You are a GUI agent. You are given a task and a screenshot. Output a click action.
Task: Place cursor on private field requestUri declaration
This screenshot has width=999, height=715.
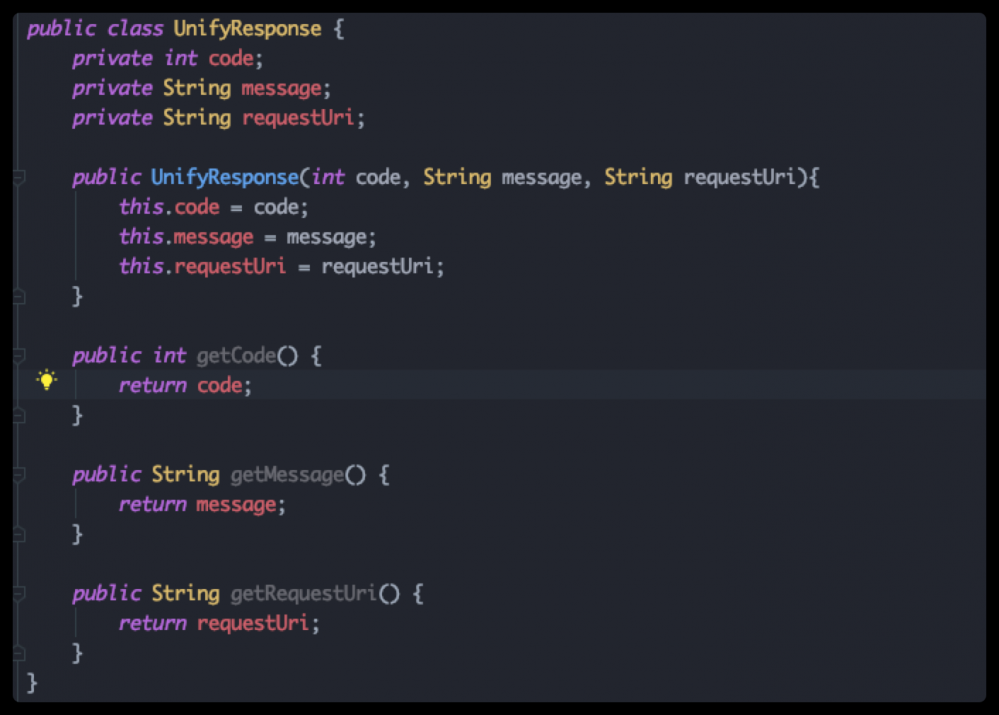298,118
